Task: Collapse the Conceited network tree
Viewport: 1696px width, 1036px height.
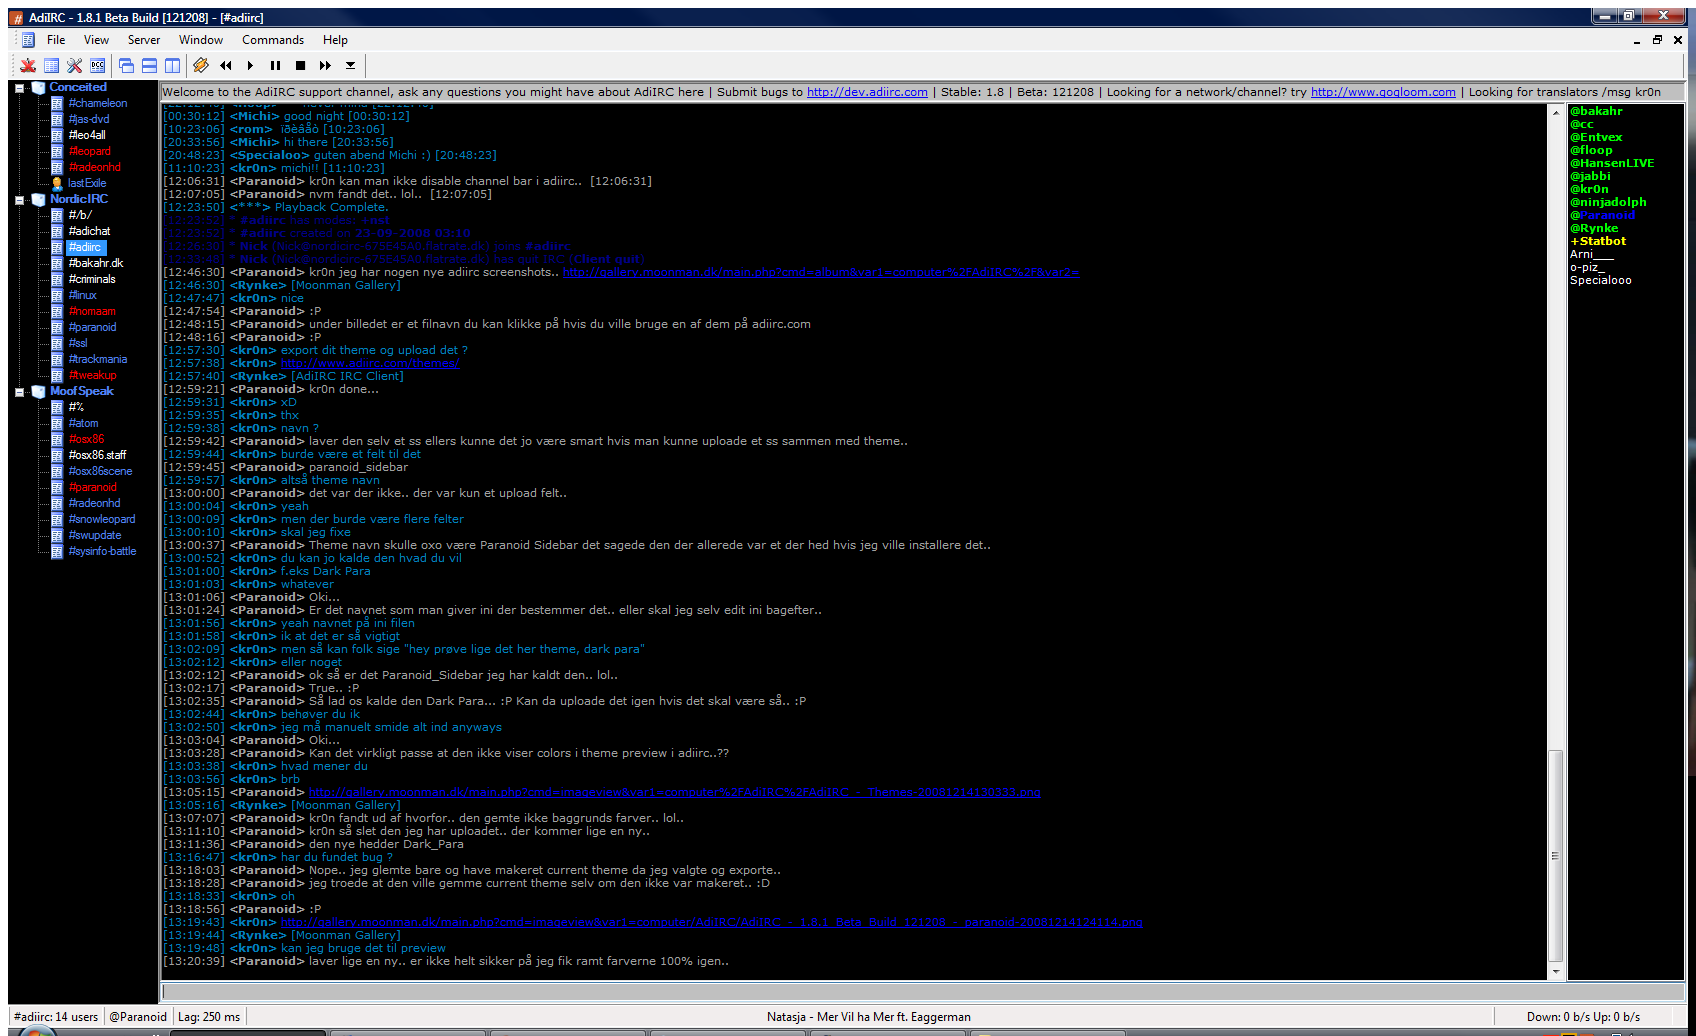Action: pyautogui.click(x=20, y=86)
